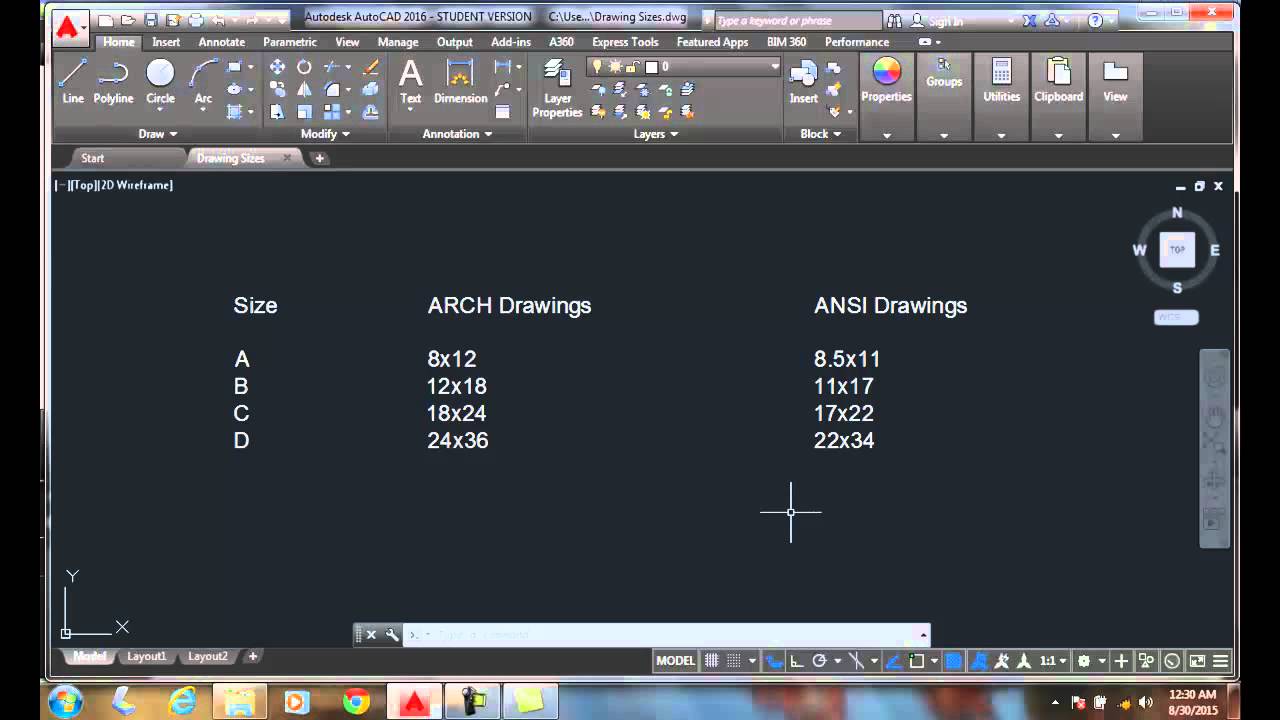Expand the Modify panel dropdown

[x=325, y=134]
